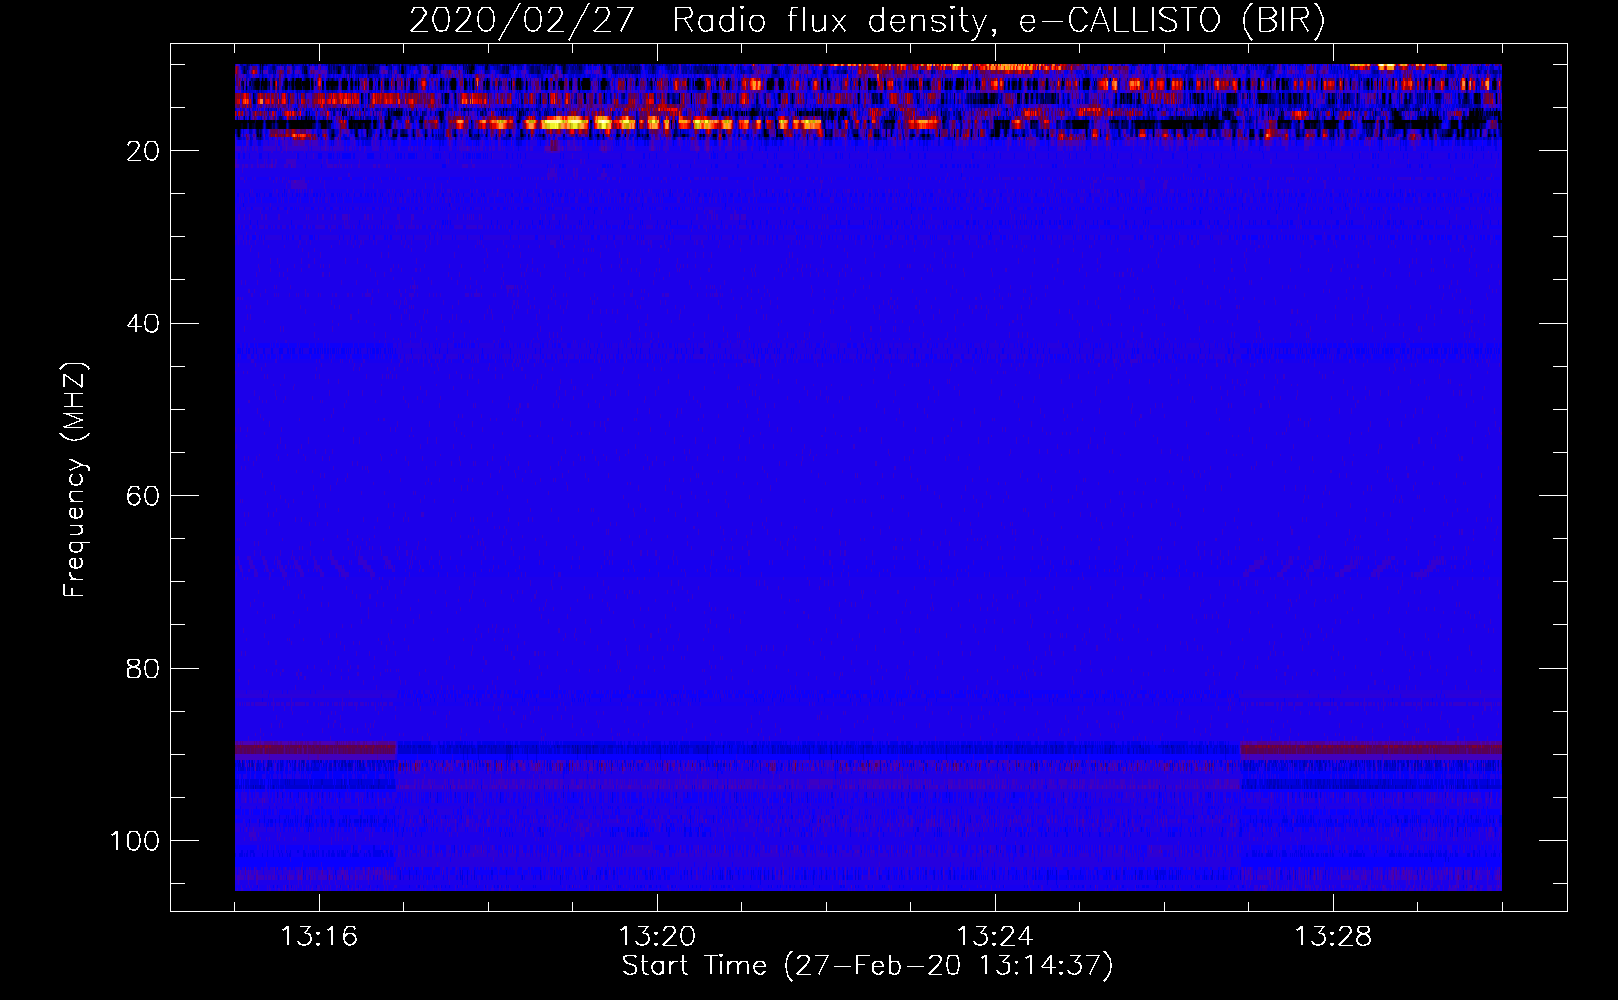Click the plot title "Radio flux density, e-CALLISTO (BIR)"

[x=998, y=20]
